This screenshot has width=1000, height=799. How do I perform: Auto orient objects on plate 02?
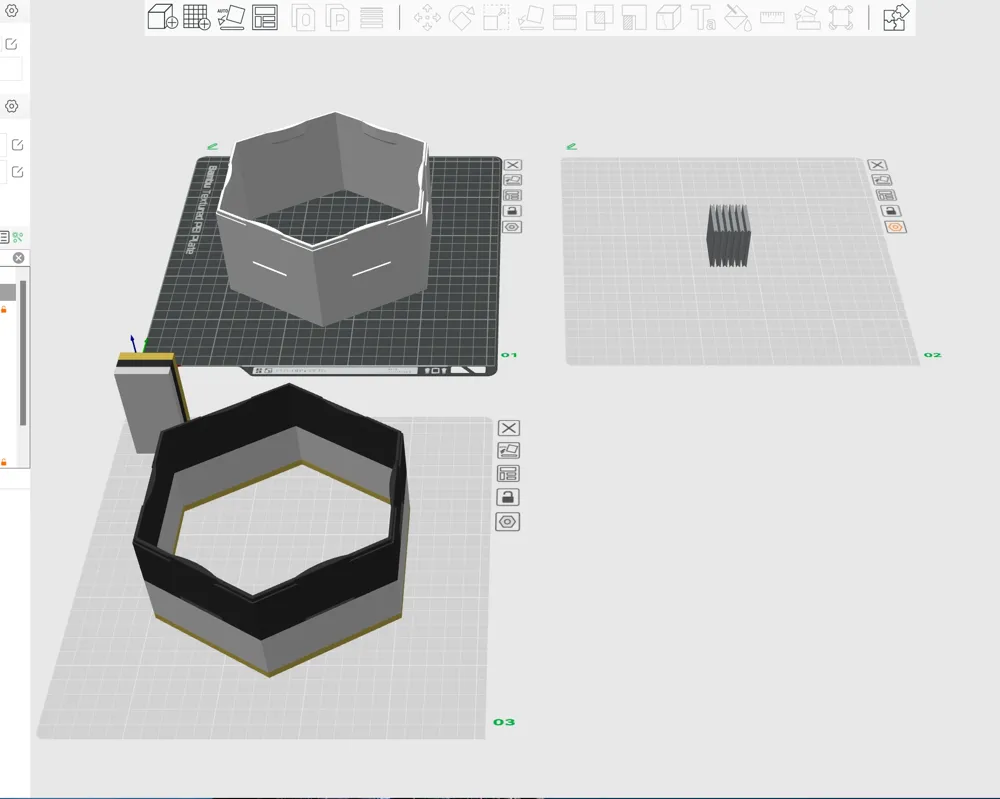point(881,180)
